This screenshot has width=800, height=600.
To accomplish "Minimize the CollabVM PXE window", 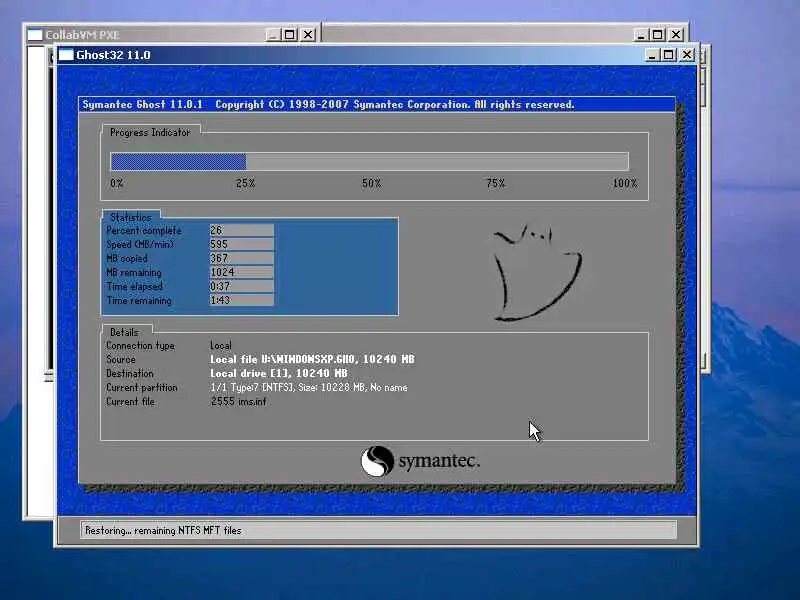I will (x=273, y=35).
